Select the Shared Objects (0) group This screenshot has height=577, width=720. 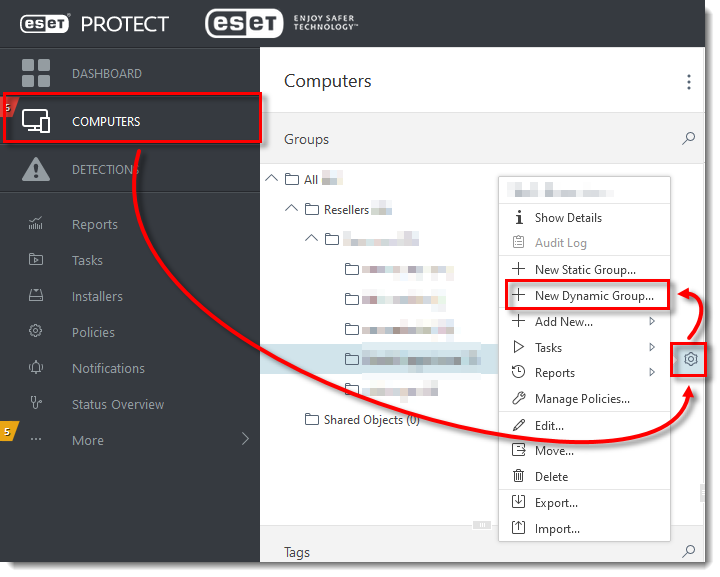[x=371, y=420]
